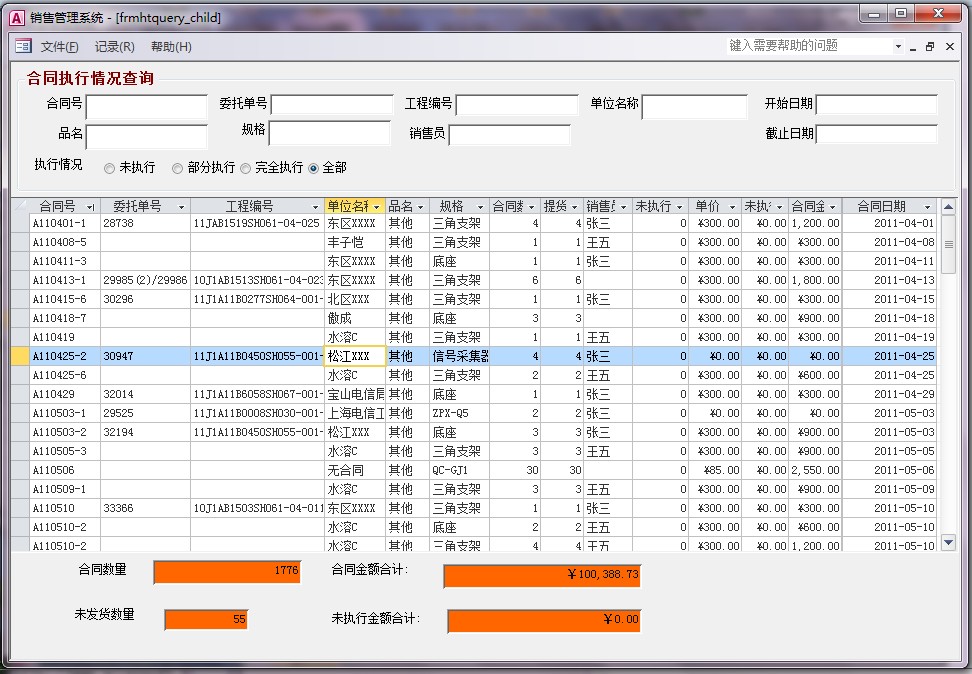Click cell 宝山电信局 in 单位名称 column
This screenshot has height=674, width=972.
coord(355,394)
